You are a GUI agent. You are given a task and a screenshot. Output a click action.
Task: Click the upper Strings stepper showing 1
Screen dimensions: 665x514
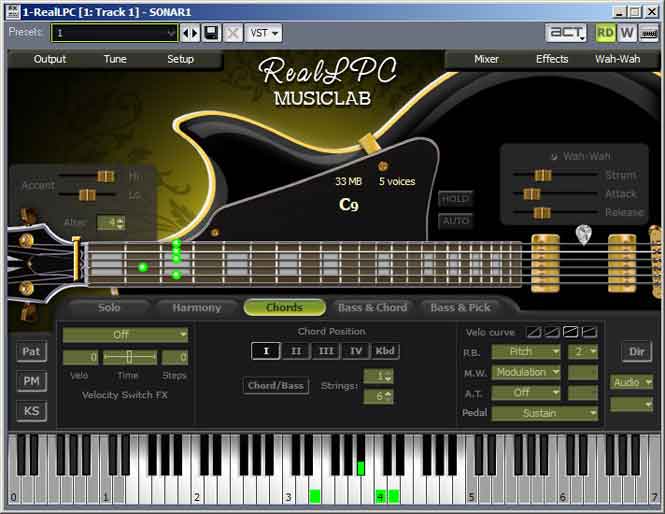(378, 376)
